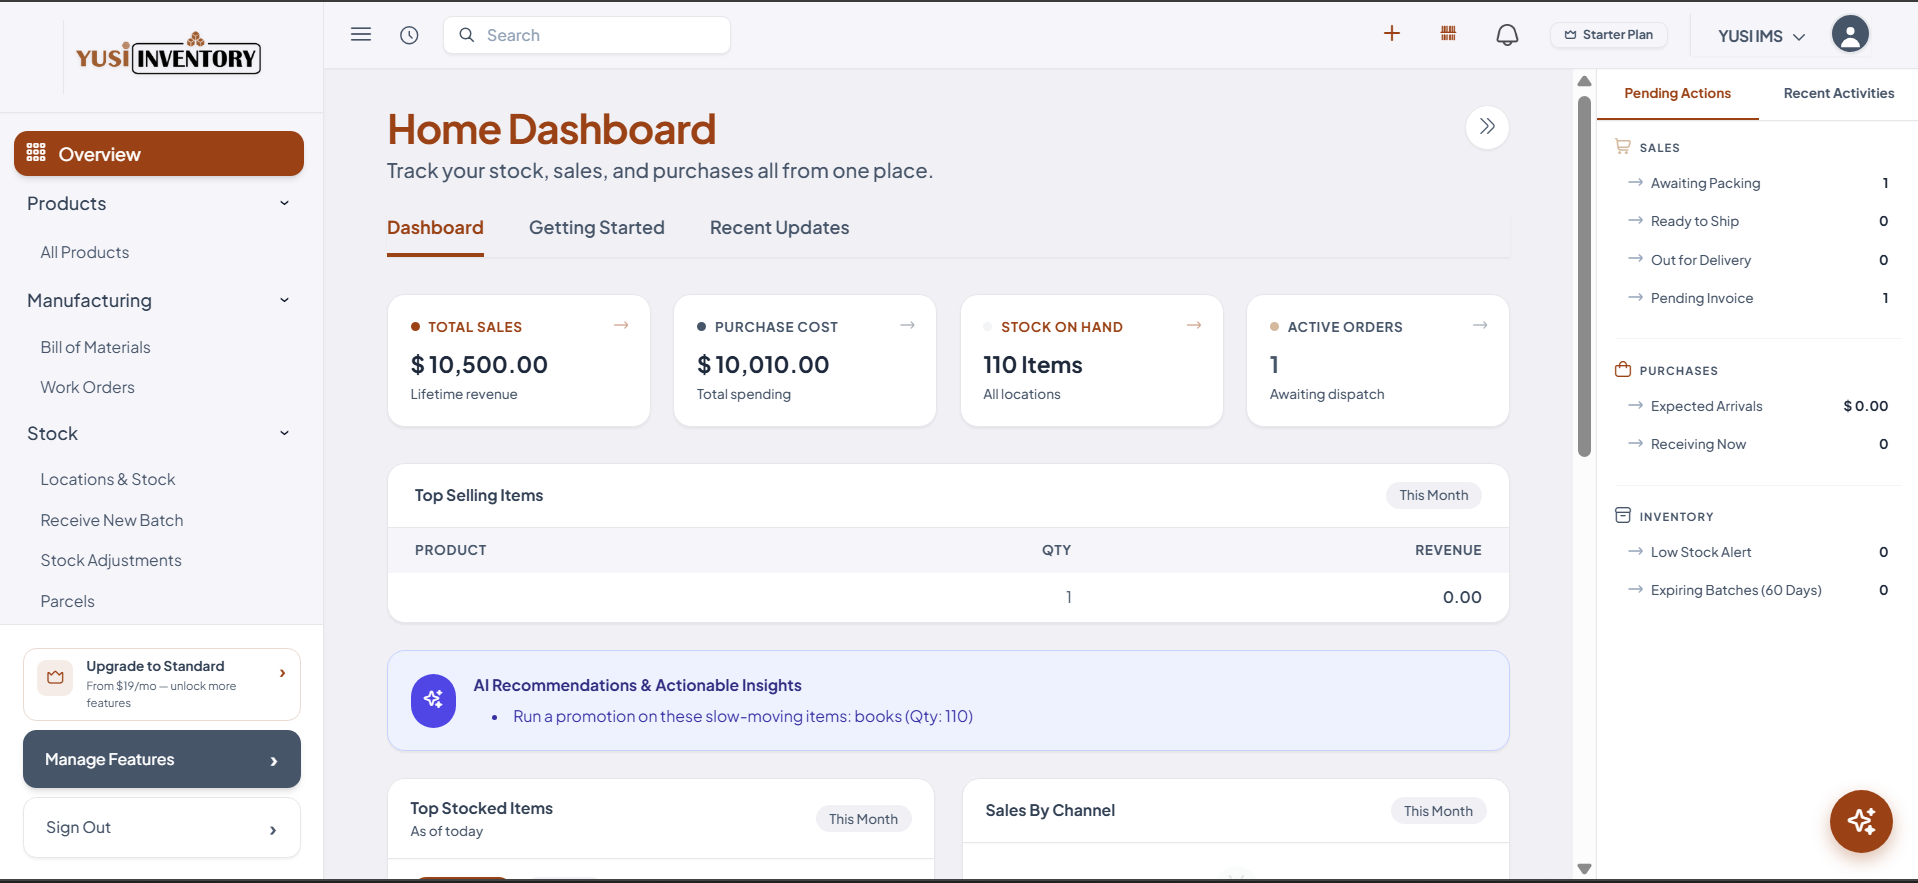Click the slow-moving items promotion recommendation

coord(743,716)
